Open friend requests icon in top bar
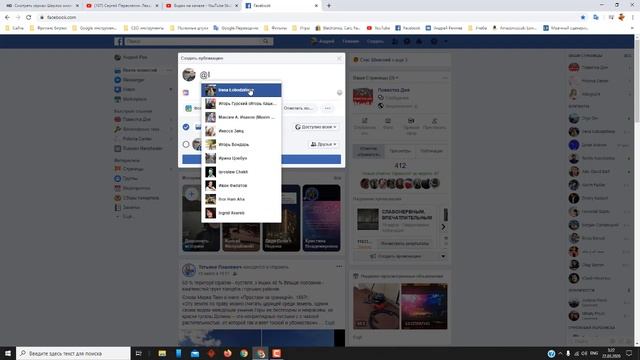 395,41
